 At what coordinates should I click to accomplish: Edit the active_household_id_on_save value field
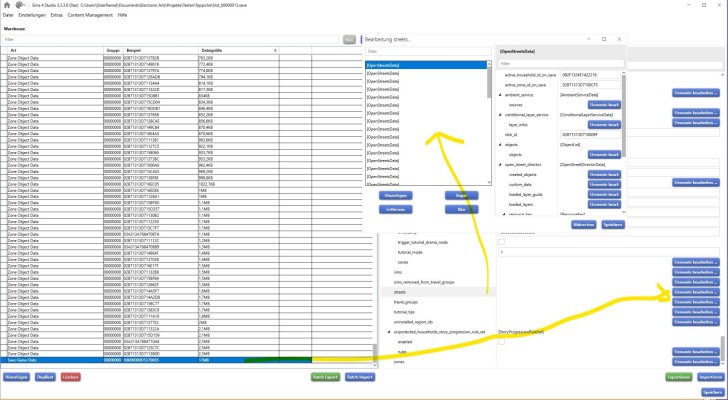point(590,75)
